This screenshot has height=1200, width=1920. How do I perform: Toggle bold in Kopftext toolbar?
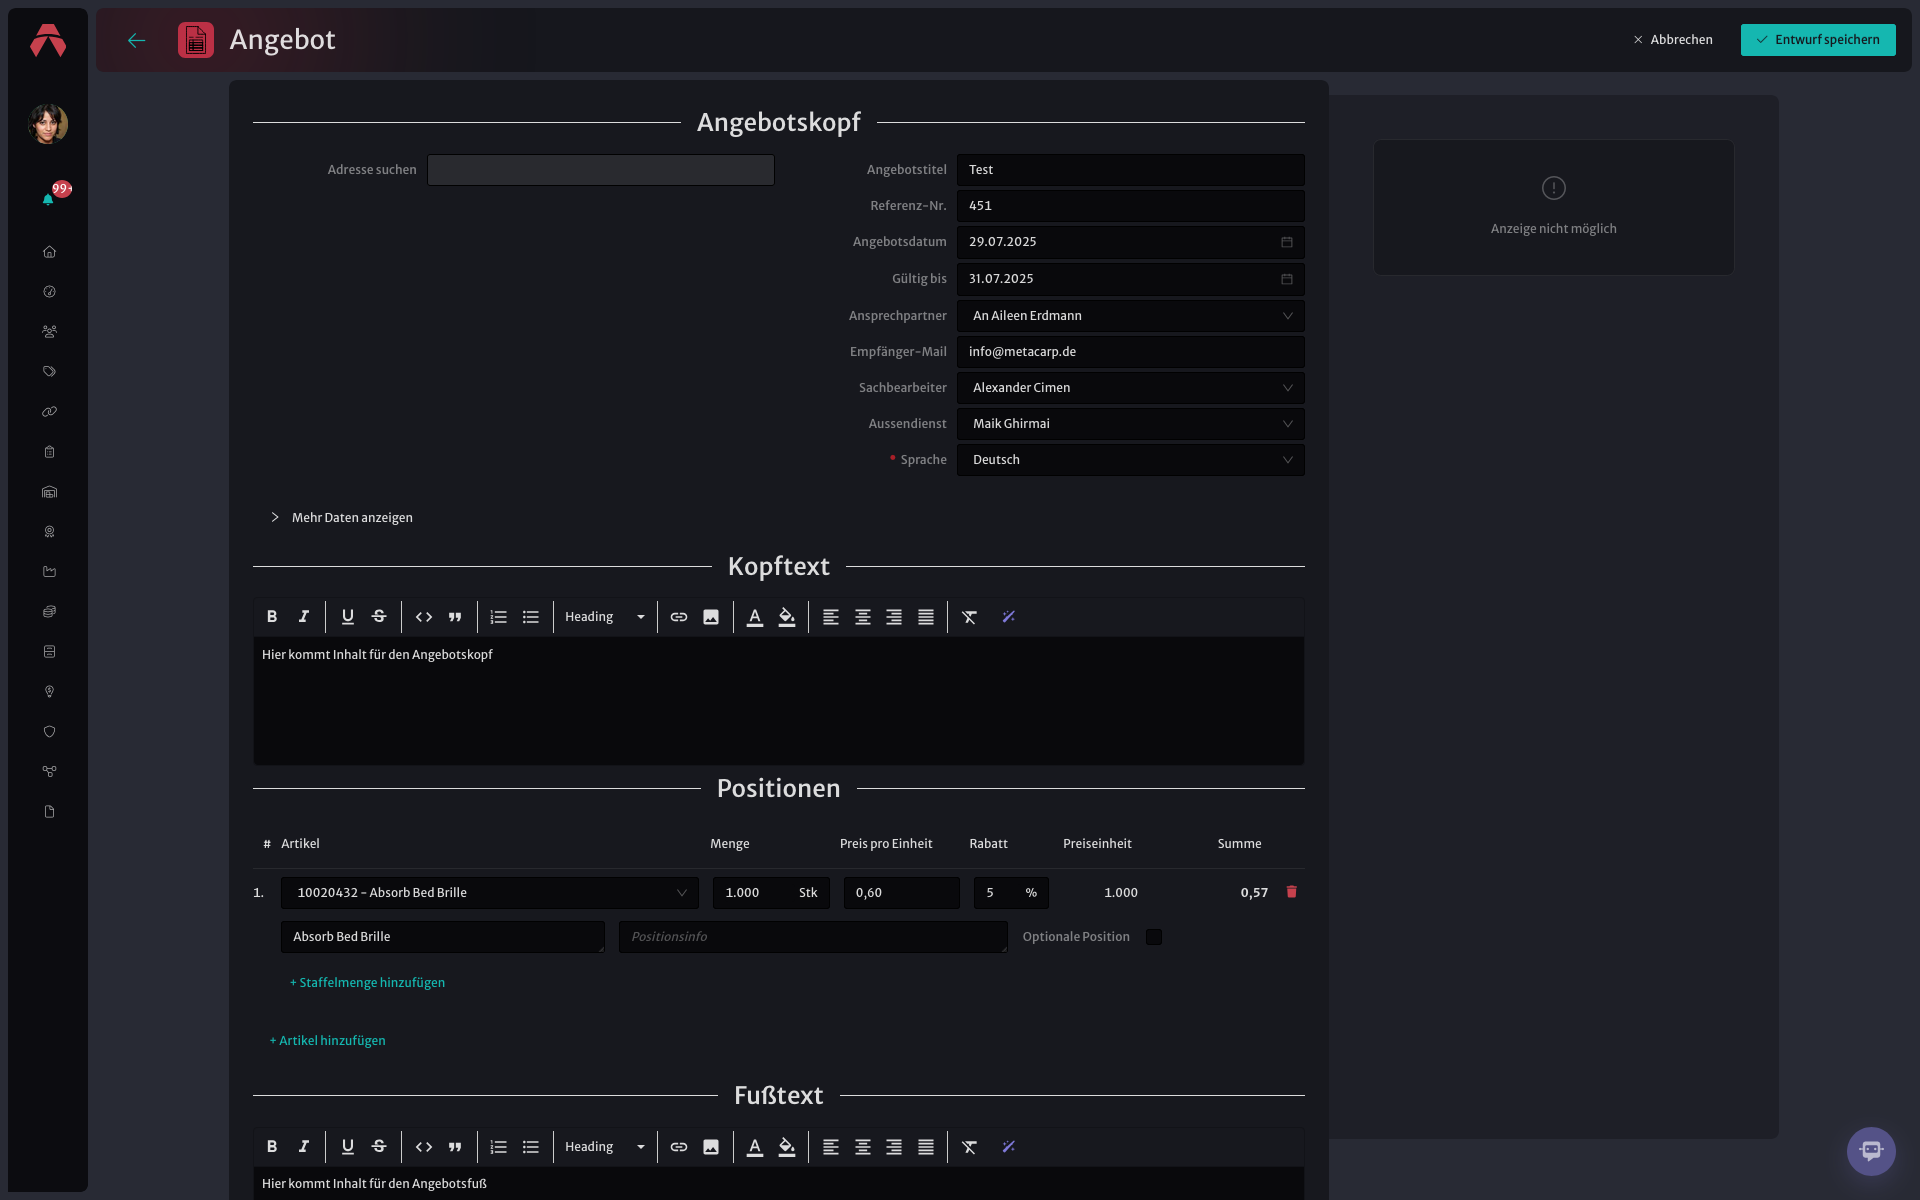coord(272,617)
